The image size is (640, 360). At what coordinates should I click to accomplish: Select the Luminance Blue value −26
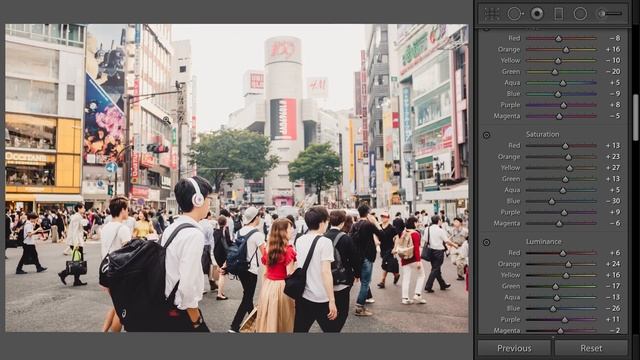point(613,309)
